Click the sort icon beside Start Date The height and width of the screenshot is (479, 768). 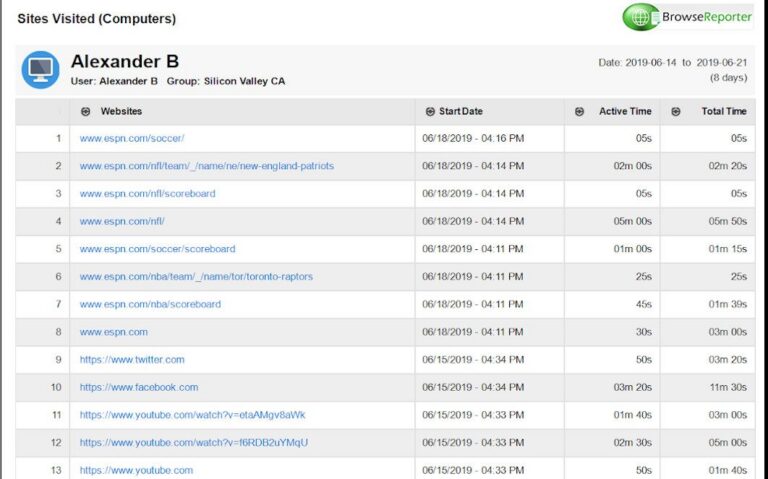430,112
